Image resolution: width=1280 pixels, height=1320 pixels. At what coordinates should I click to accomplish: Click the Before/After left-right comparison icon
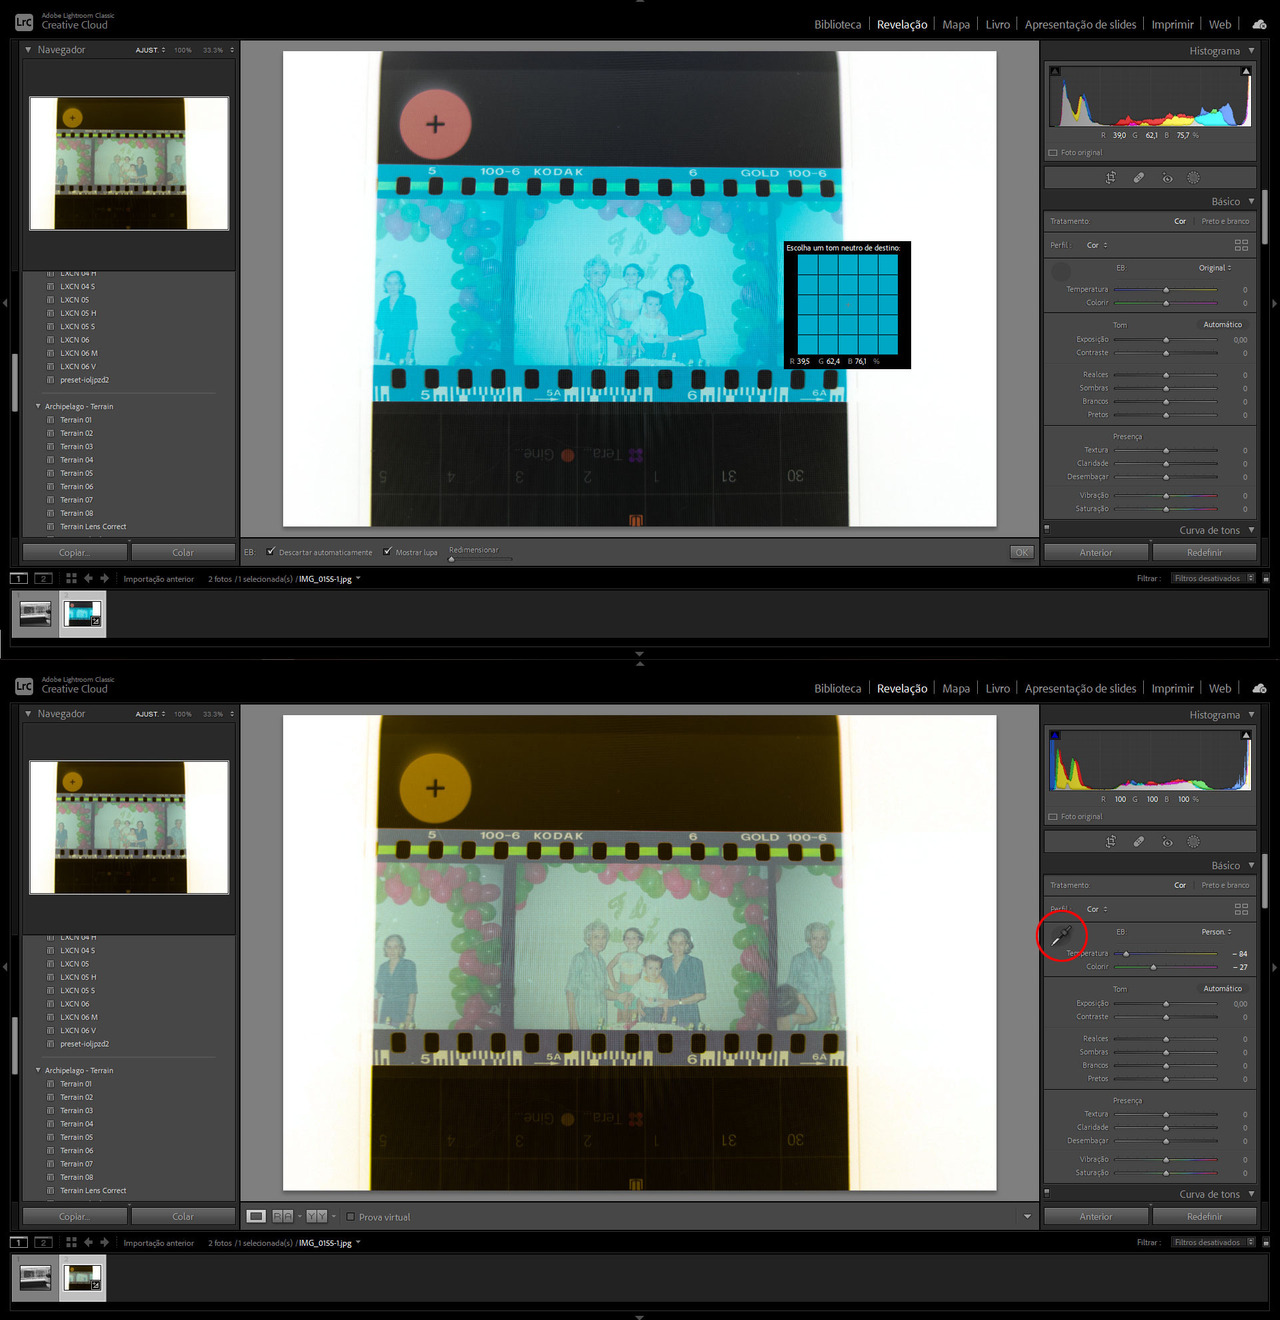click(283, 1216)
